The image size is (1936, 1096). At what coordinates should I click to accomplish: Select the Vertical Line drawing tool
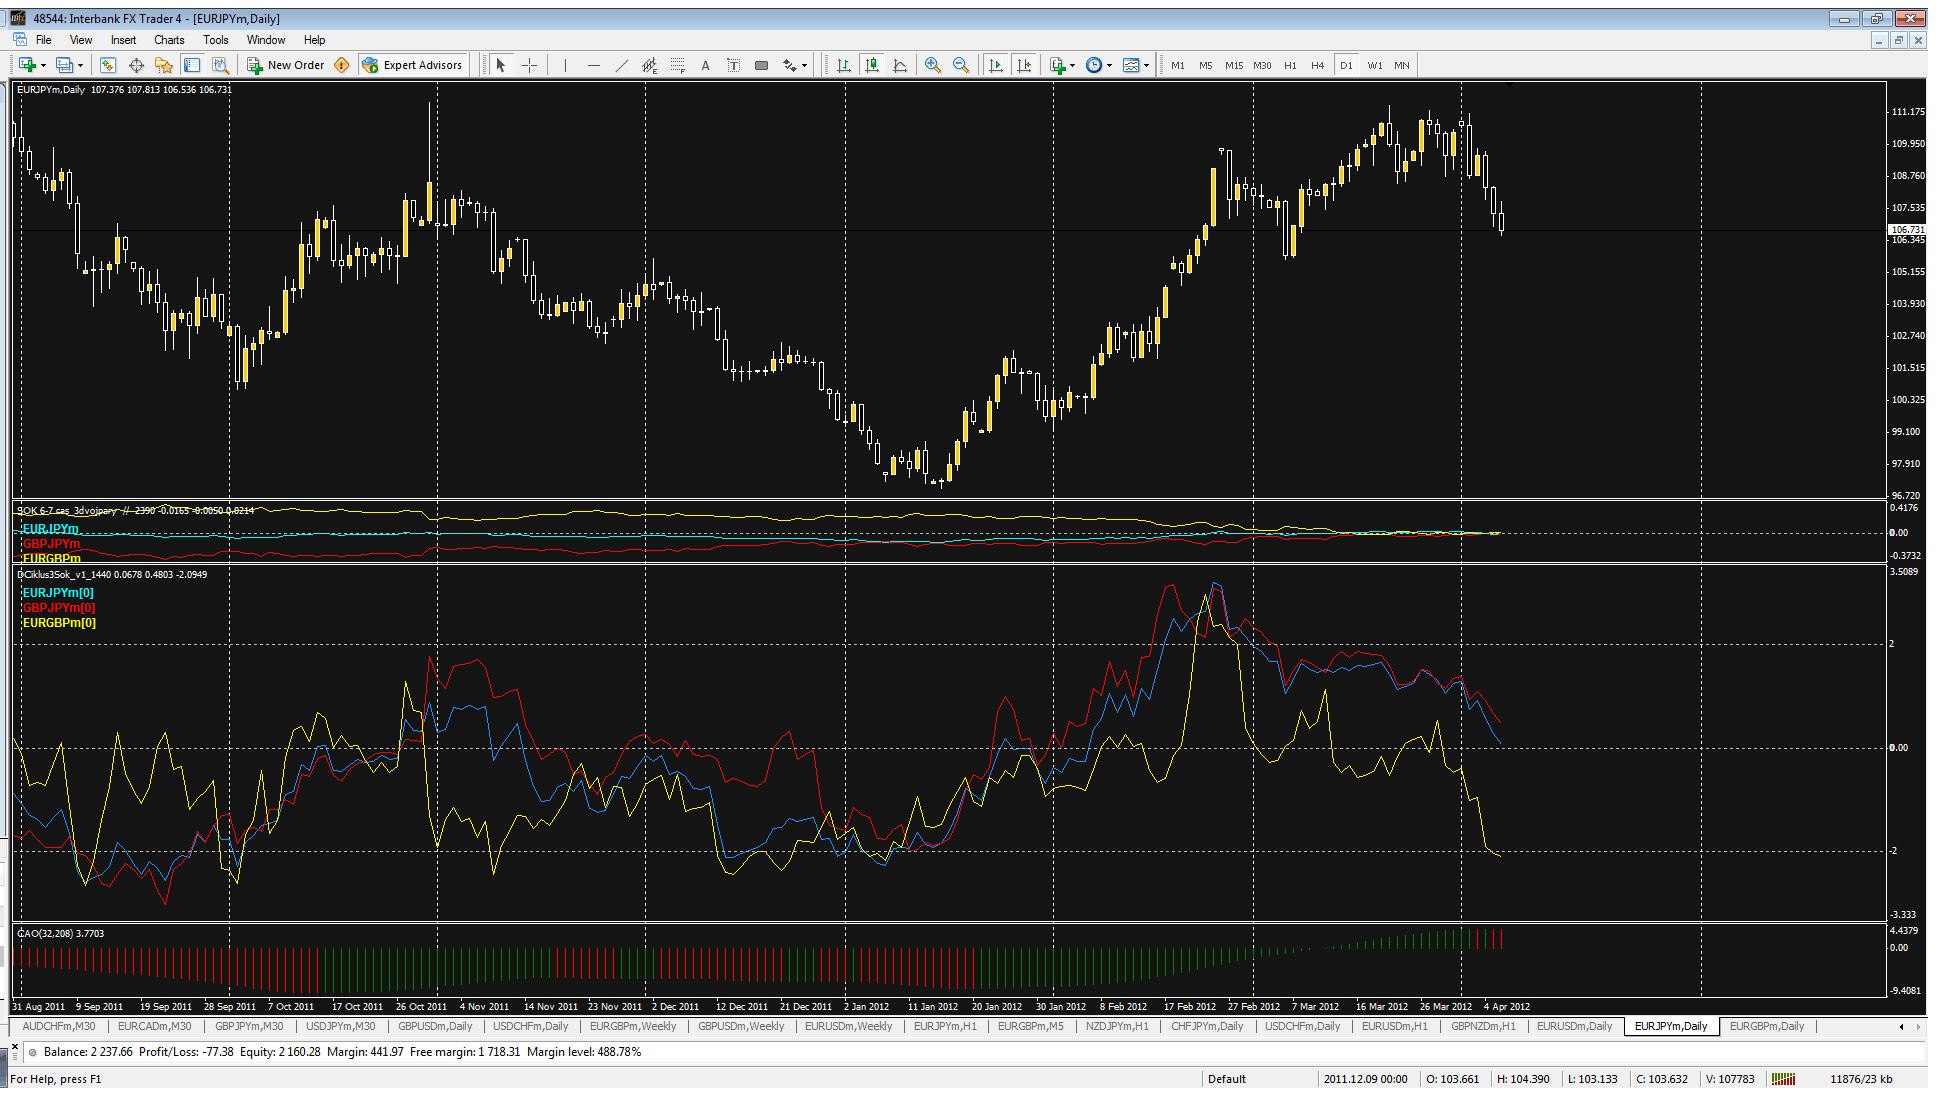(x=565, y=65)
